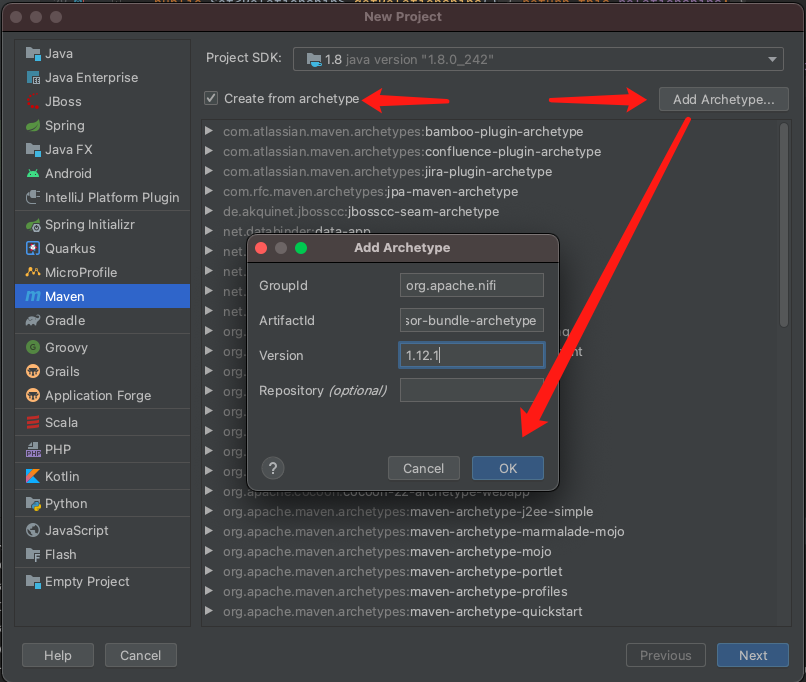Click the ArtifactId input field
The width and height of the screenshot is (806, 682).
(471, 320)
